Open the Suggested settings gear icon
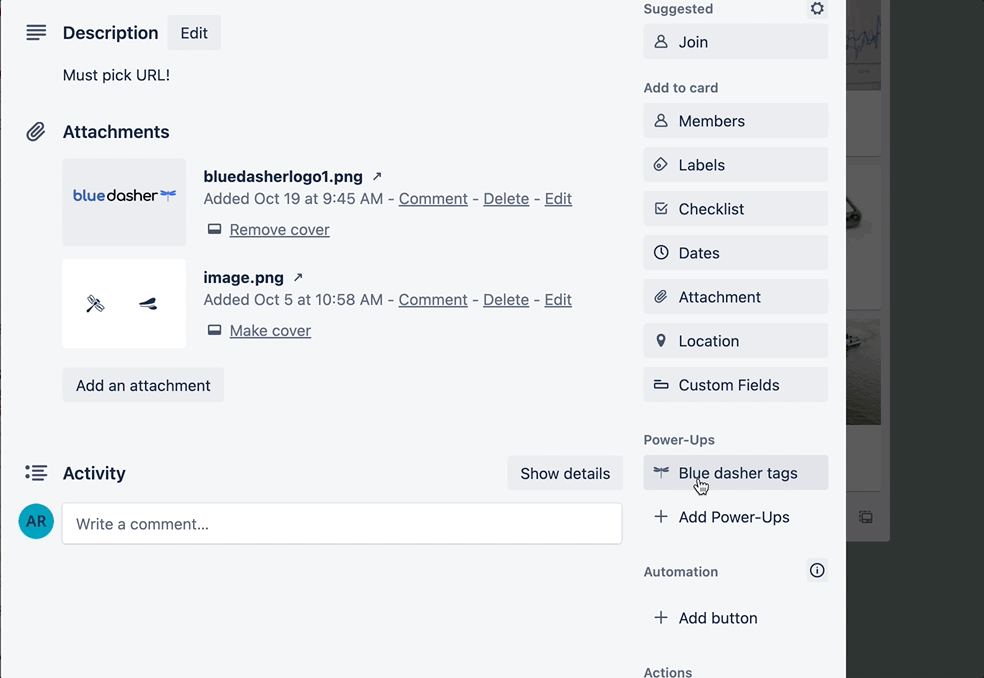 (817, 9)
